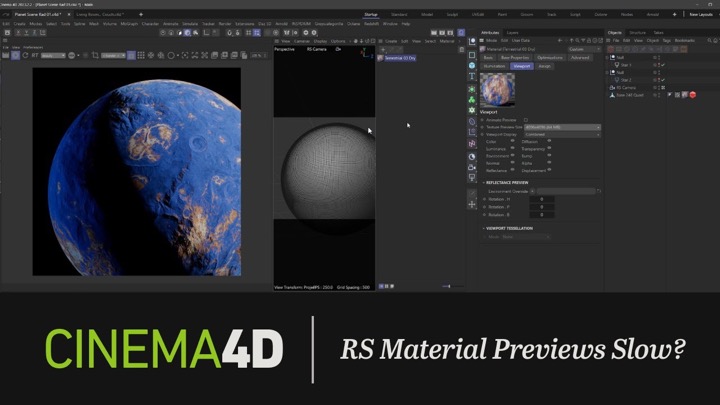Image resolution: width=720 pixels, height=405 pixels.
Task: Toggle the Star 1 enable checkmark
Action: coord(663,65)
